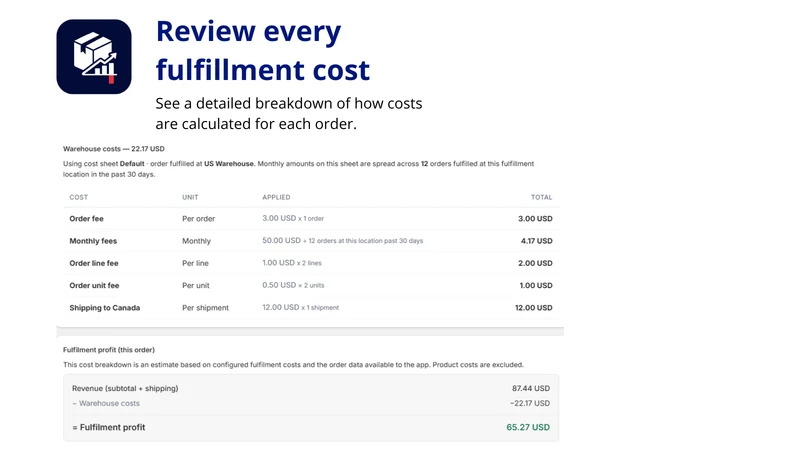
Task: Click the '4.17 USD' total cell
Action: coord(537,241)
